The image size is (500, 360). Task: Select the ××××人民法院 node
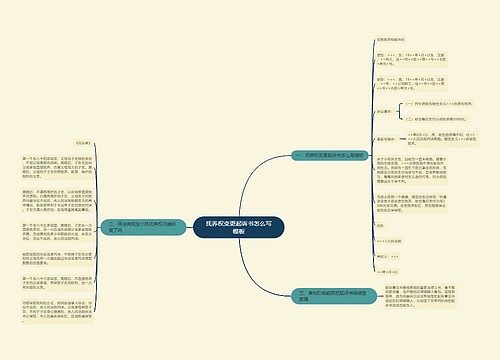[389, 241]
